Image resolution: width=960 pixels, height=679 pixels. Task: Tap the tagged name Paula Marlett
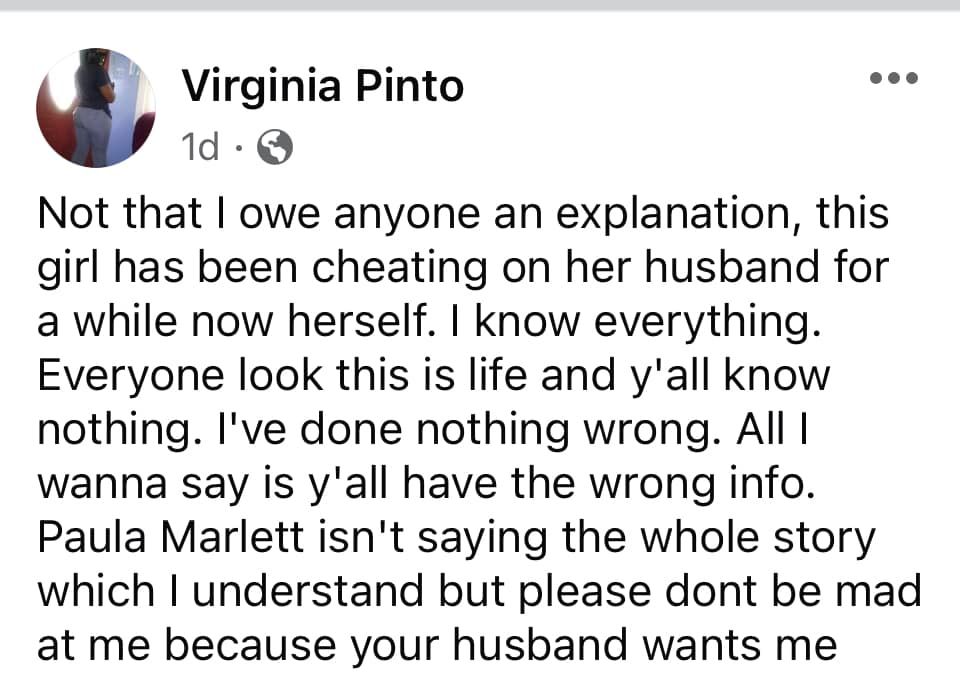click(171, 537)
